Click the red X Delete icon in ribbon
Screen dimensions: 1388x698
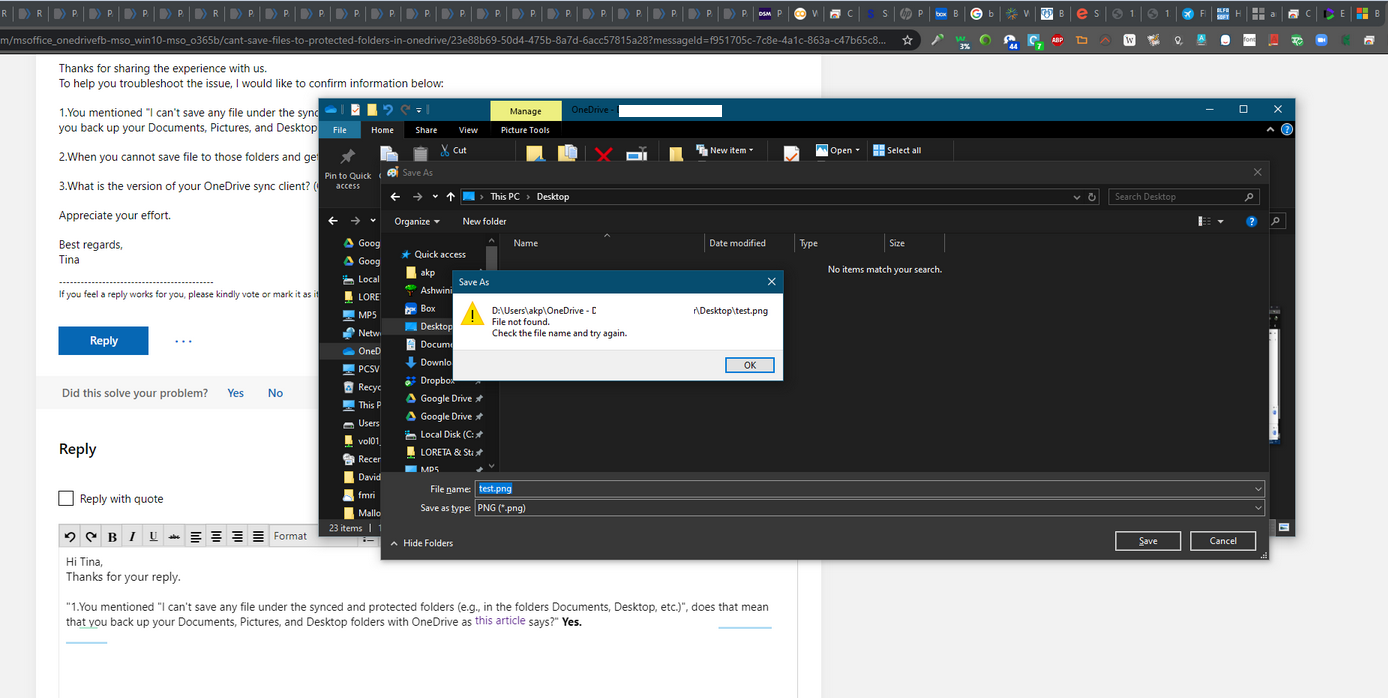603,154
